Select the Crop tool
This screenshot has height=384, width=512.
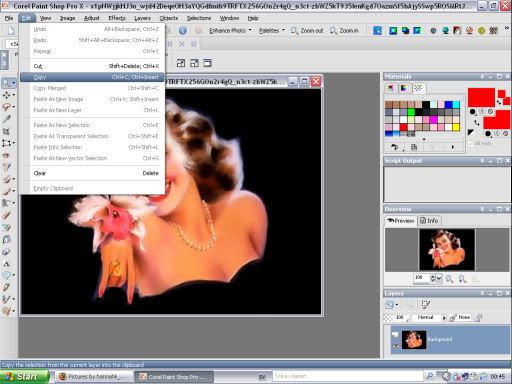point(6,131)
